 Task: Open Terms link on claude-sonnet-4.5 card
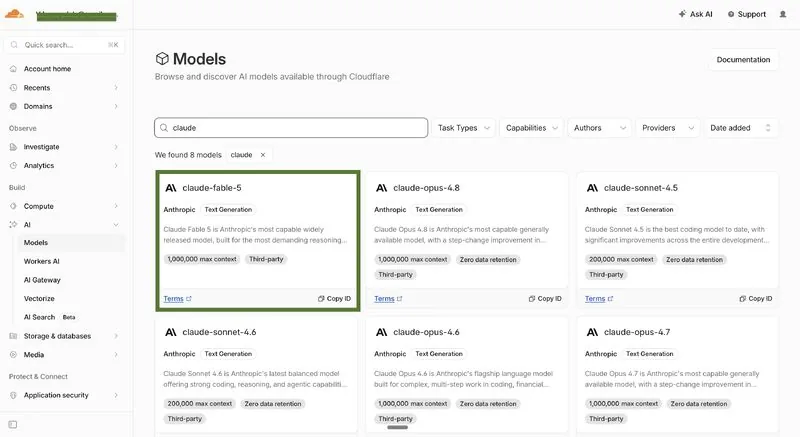(x=598, y=299)
